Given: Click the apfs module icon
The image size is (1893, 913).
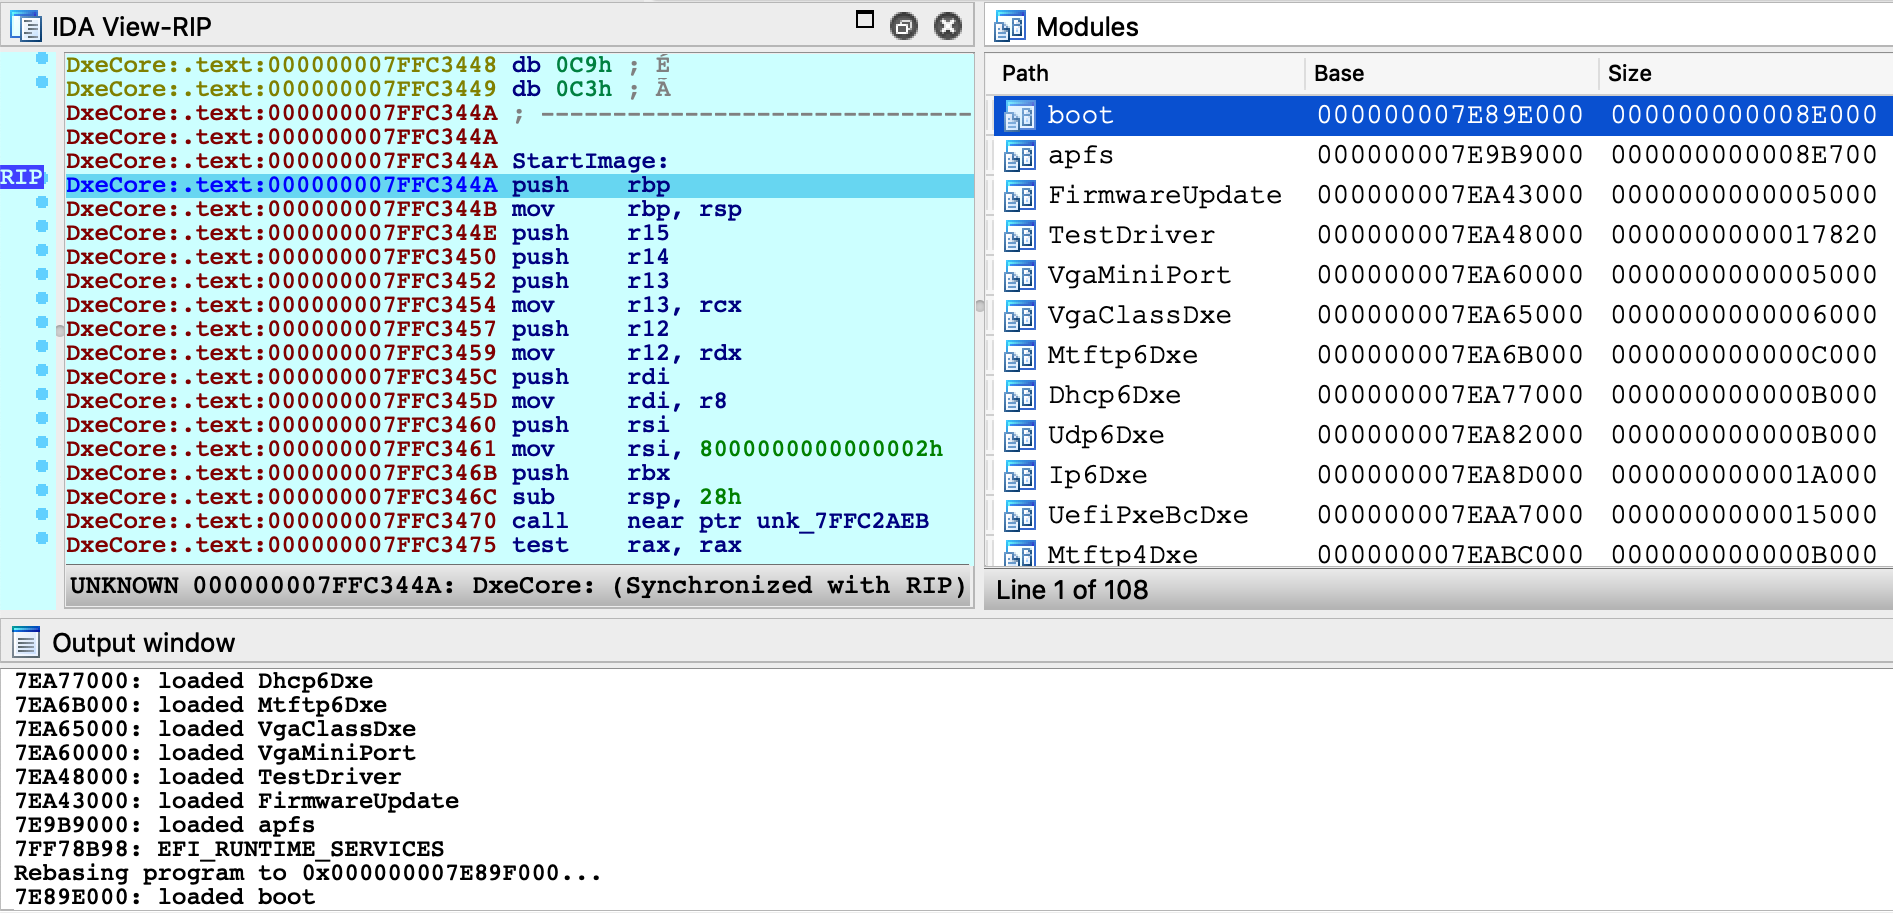Looking at the screenshot, I should 1019,156.
